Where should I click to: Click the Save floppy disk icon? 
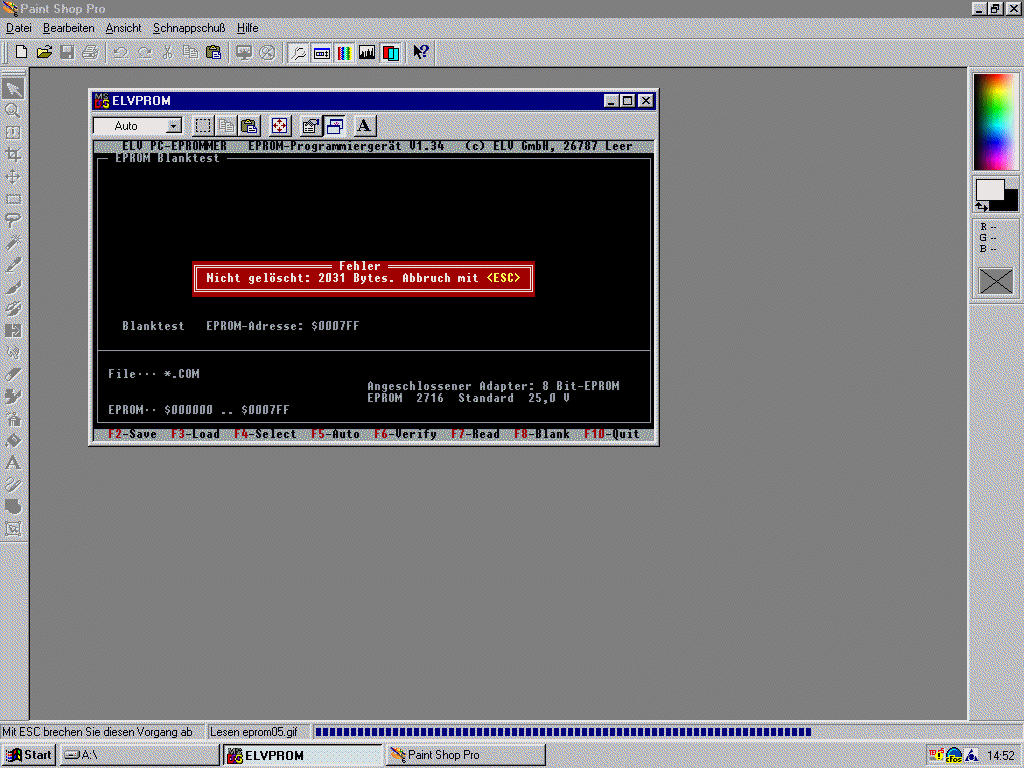[67, 52]
